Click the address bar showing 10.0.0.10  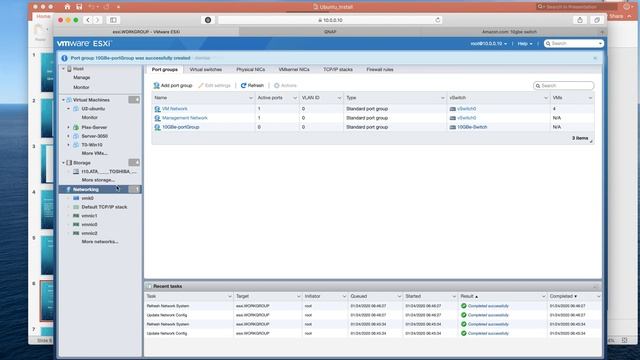330,20
